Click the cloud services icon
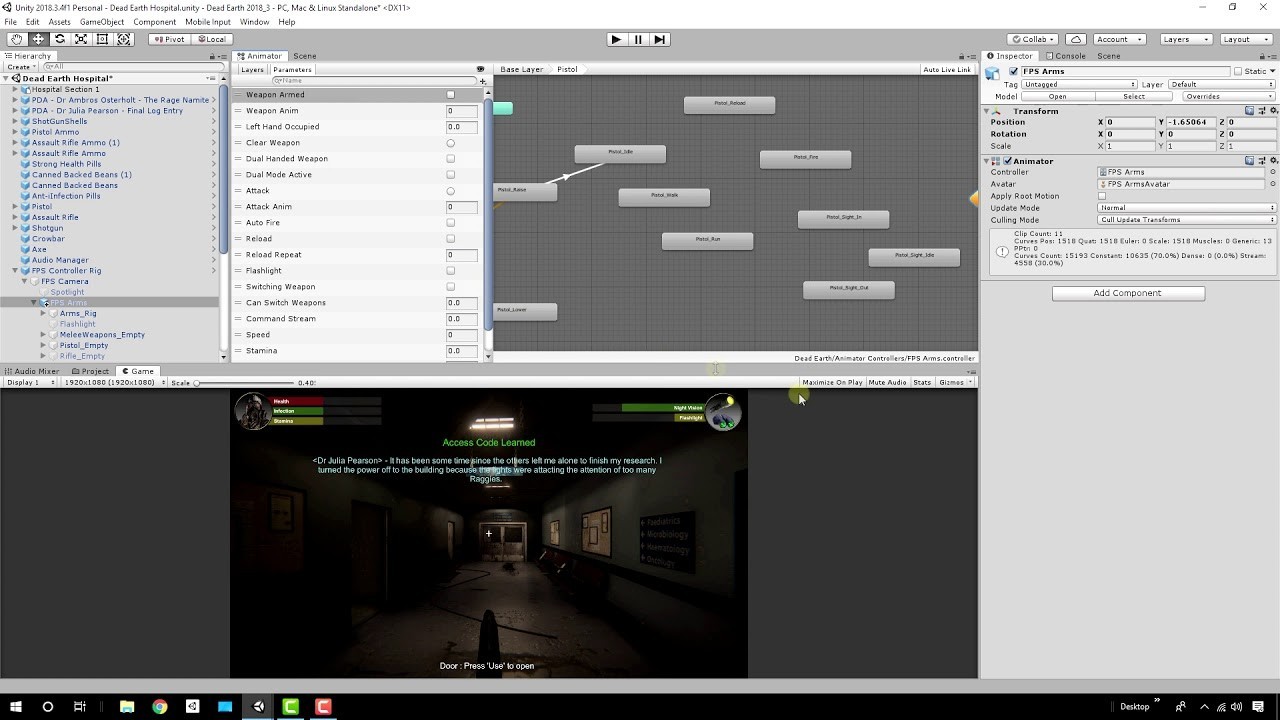The width and height of the screenshot is (1280, 720). click(x=1076, y=39)
